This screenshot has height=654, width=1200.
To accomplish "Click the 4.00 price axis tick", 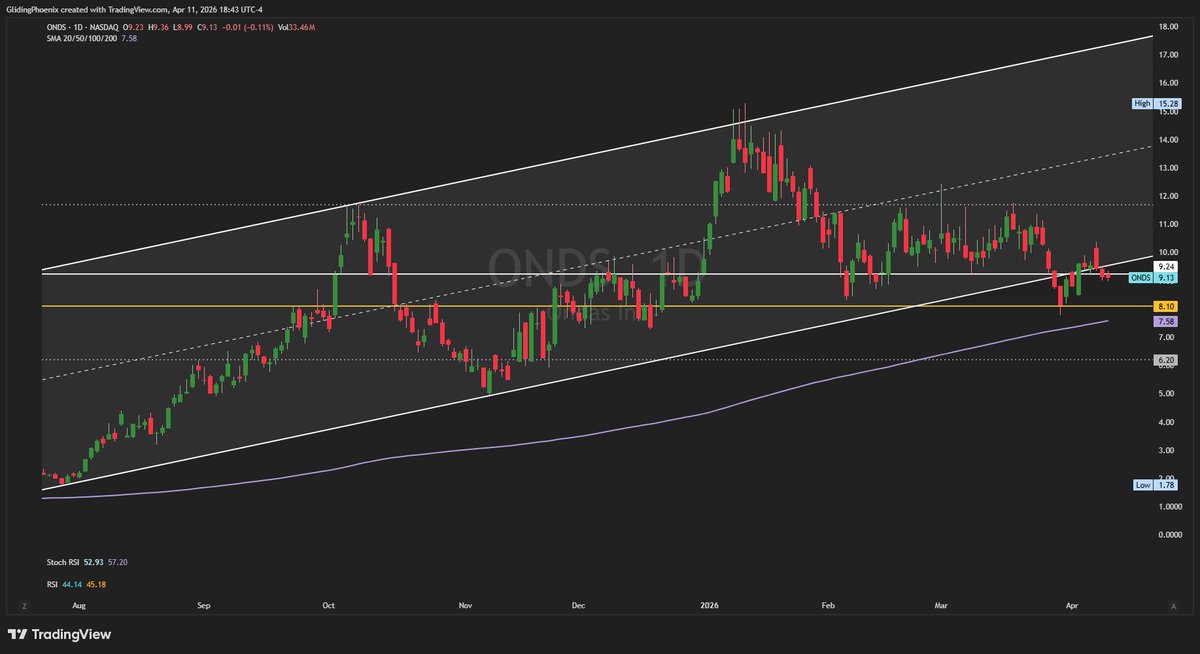I will [x=1166, y=422].
